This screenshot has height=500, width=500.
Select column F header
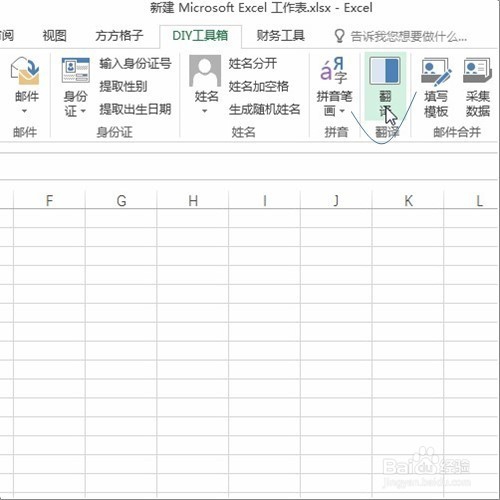(49, 201)
